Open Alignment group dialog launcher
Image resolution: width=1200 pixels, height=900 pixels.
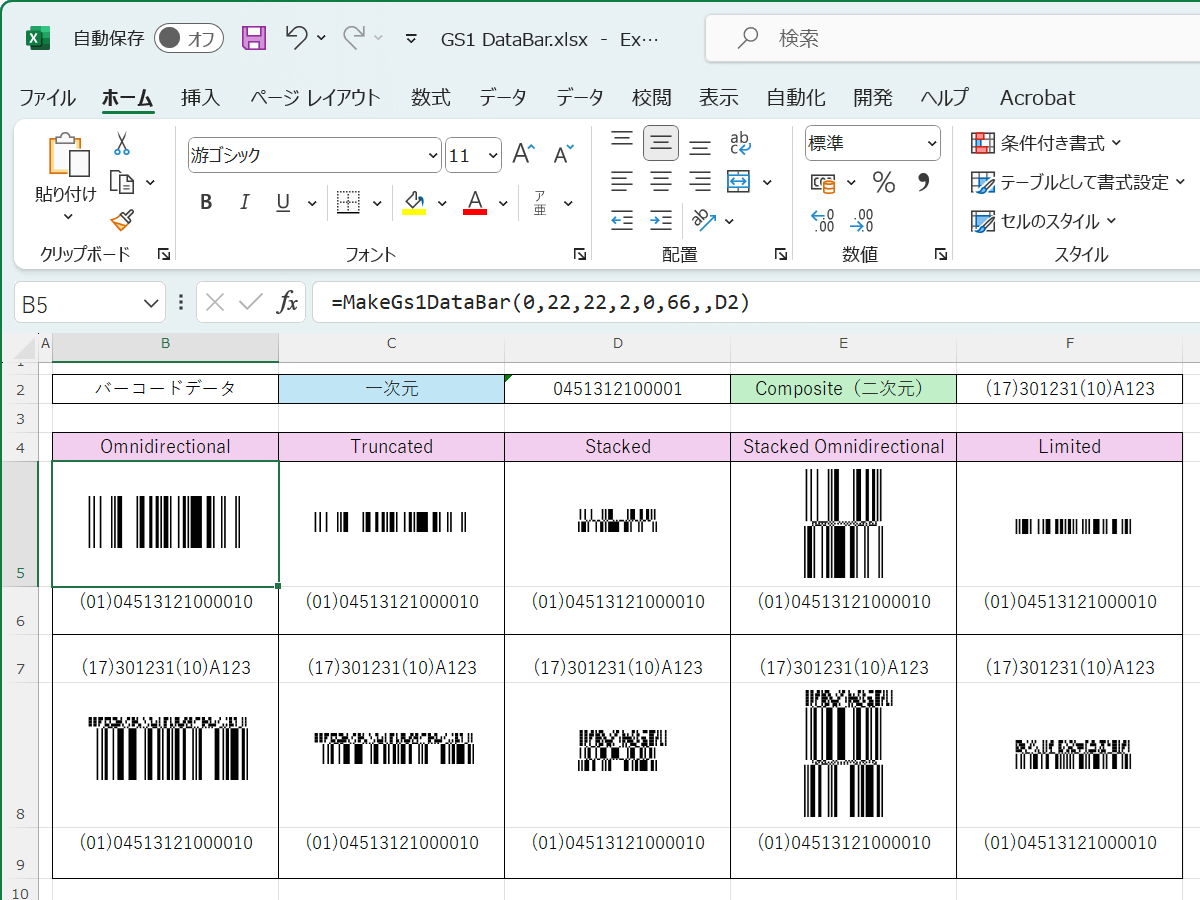coord(781,254)
